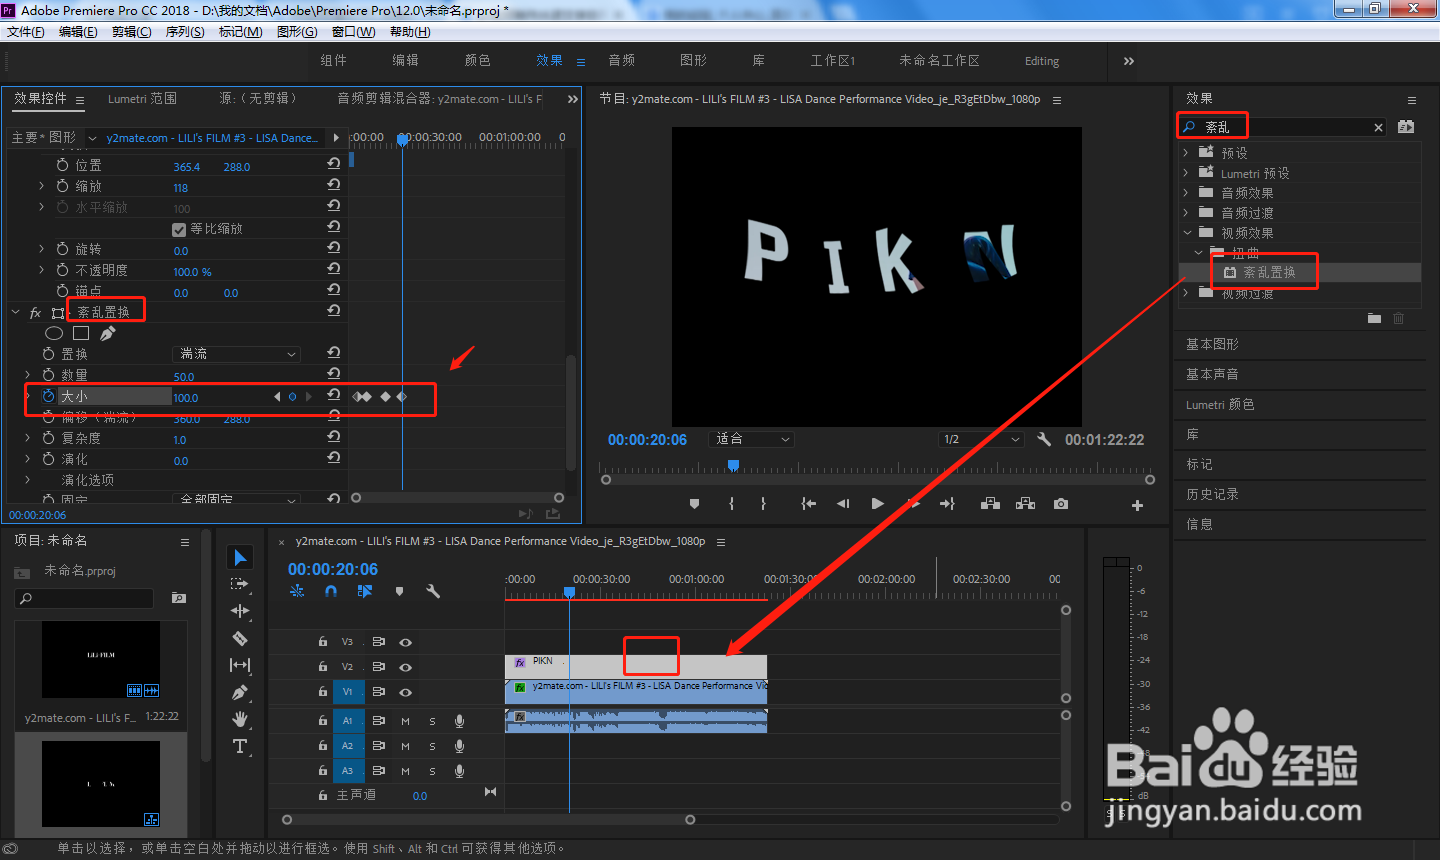Select the 紊乱置换 effect in effects list
Screen dimensions: 1440x860
[1268, 272]
